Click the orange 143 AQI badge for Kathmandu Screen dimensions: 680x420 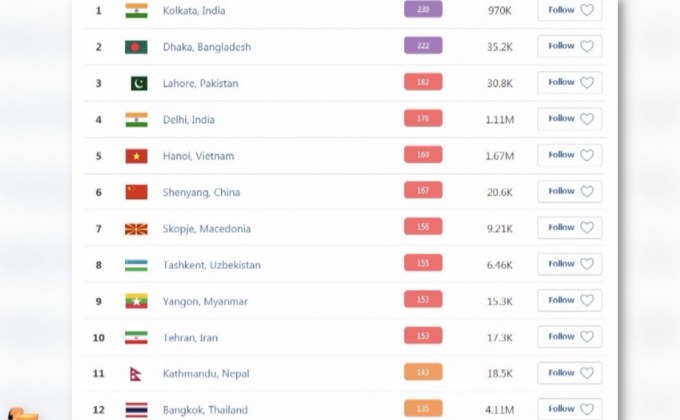[423, 373]
